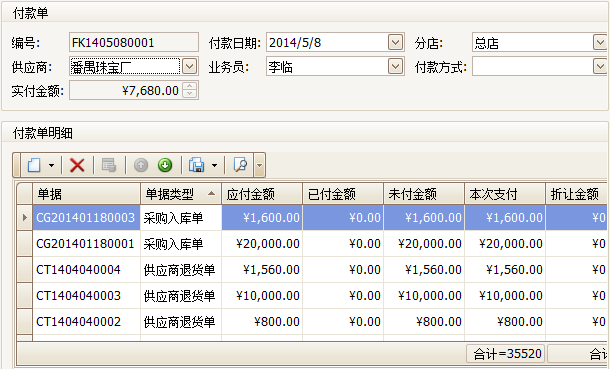This screenshot has width=610, height=369.
Task: Click the row indicator of CG201401180003
Action: click(x=25, y=217)
